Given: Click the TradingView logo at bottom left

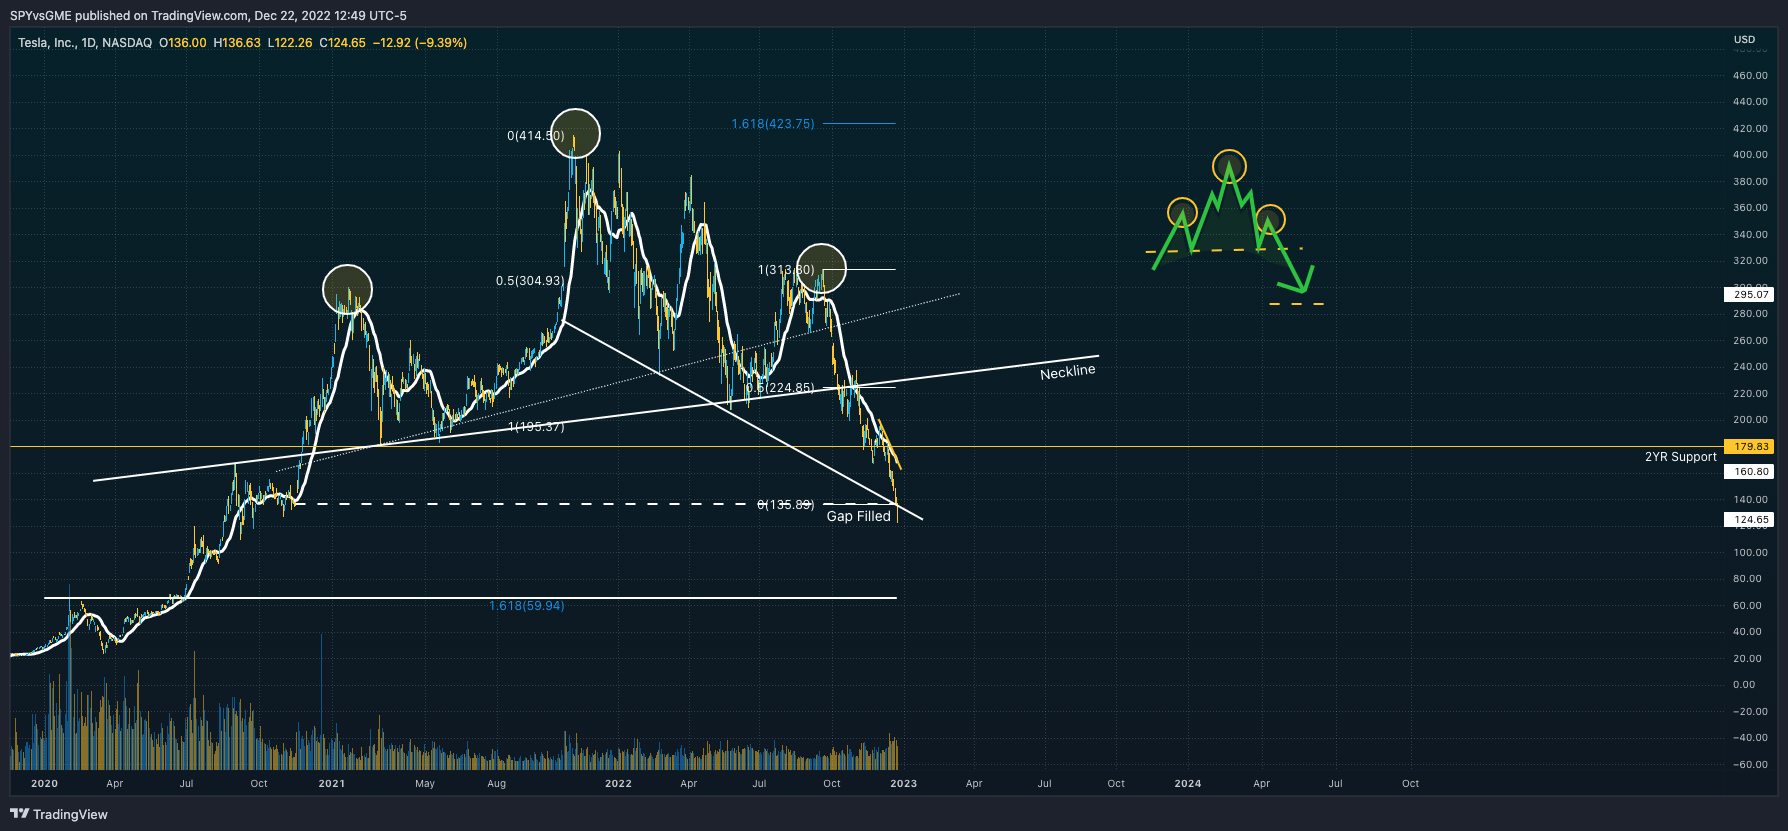Looking at the screenshot, I should click(x=59, y=814).
